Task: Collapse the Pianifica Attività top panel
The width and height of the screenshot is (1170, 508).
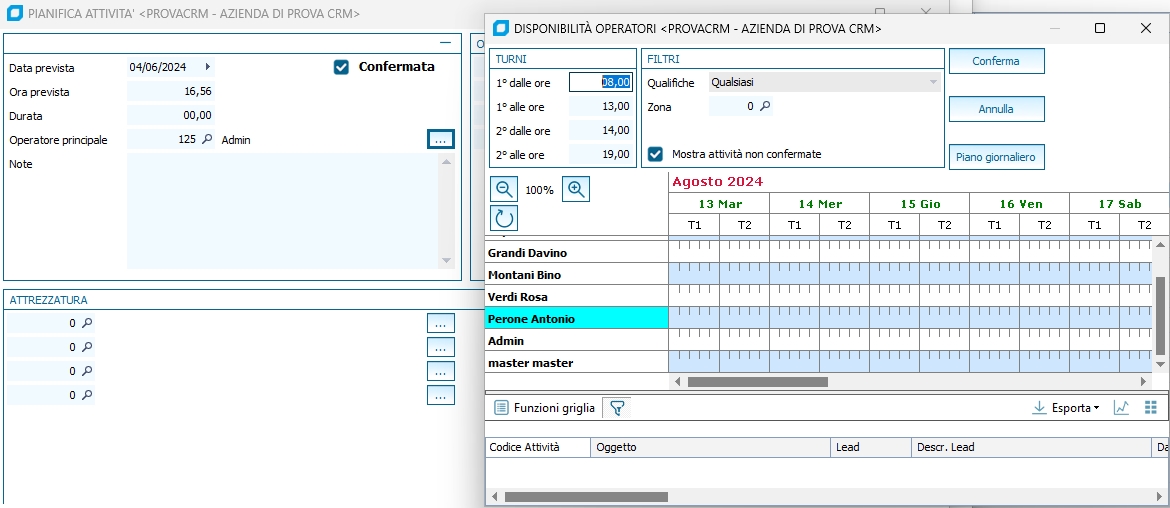Action: pos(445,43)
